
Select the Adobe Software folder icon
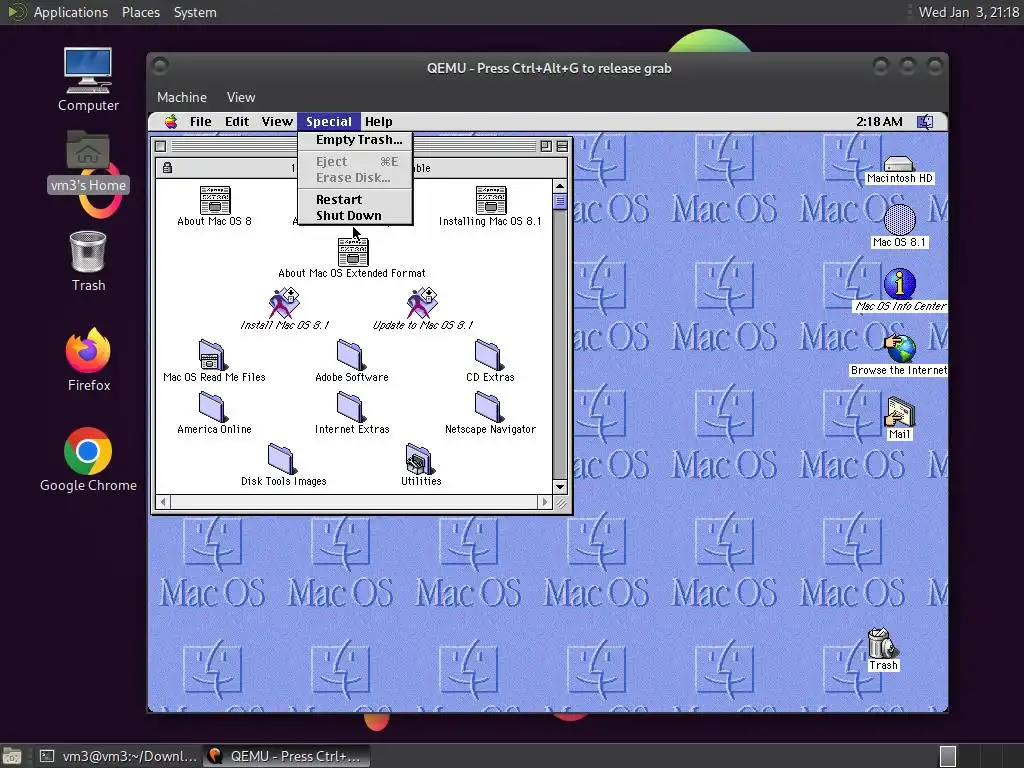(x=351, y=355)
